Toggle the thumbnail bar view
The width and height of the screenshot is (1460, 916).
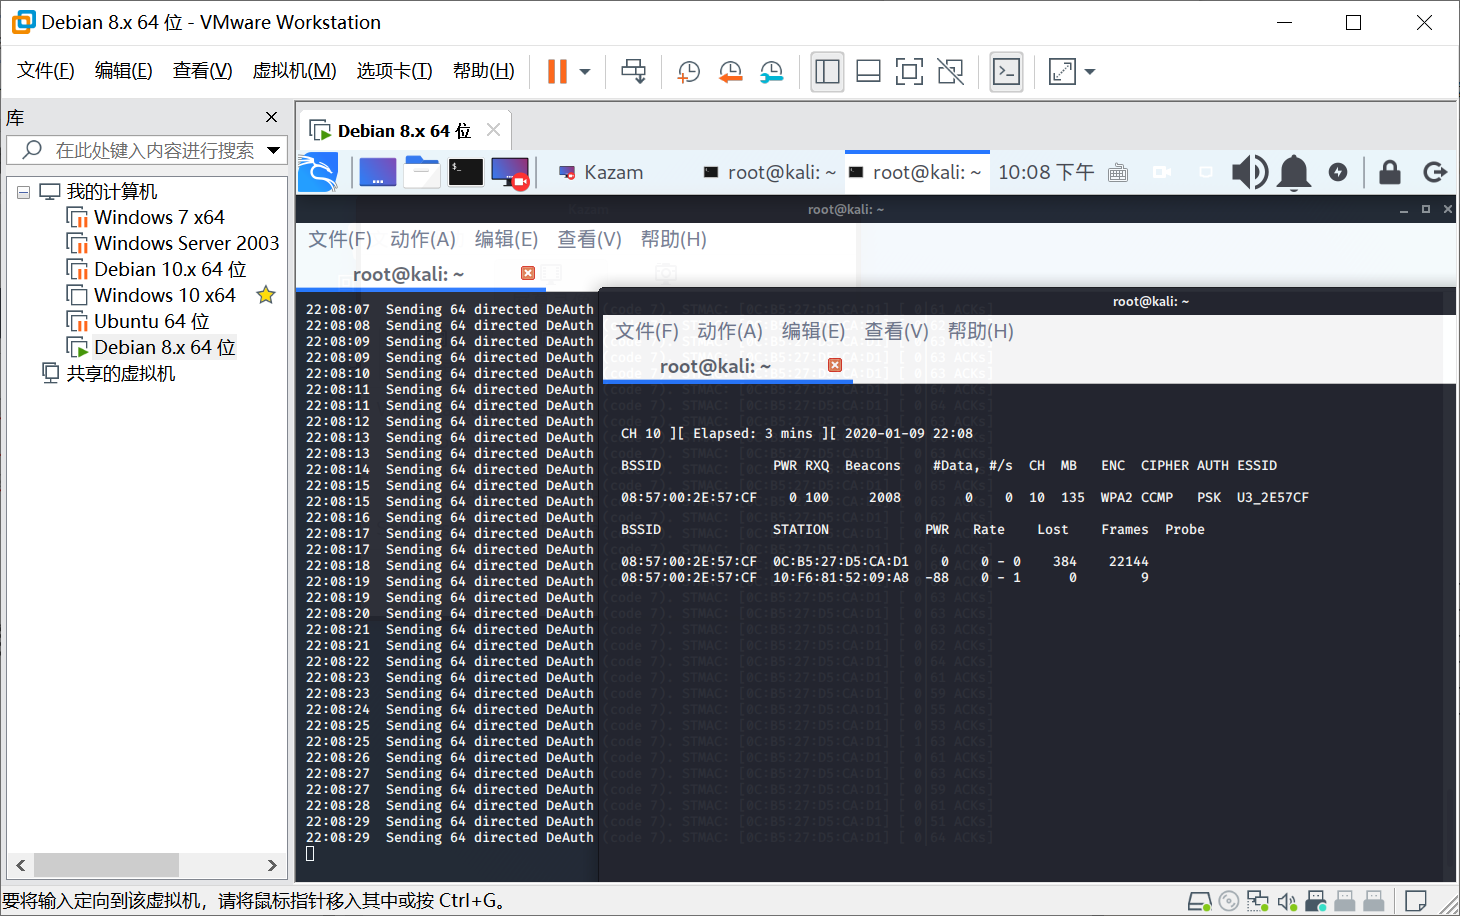coord(868,71)
